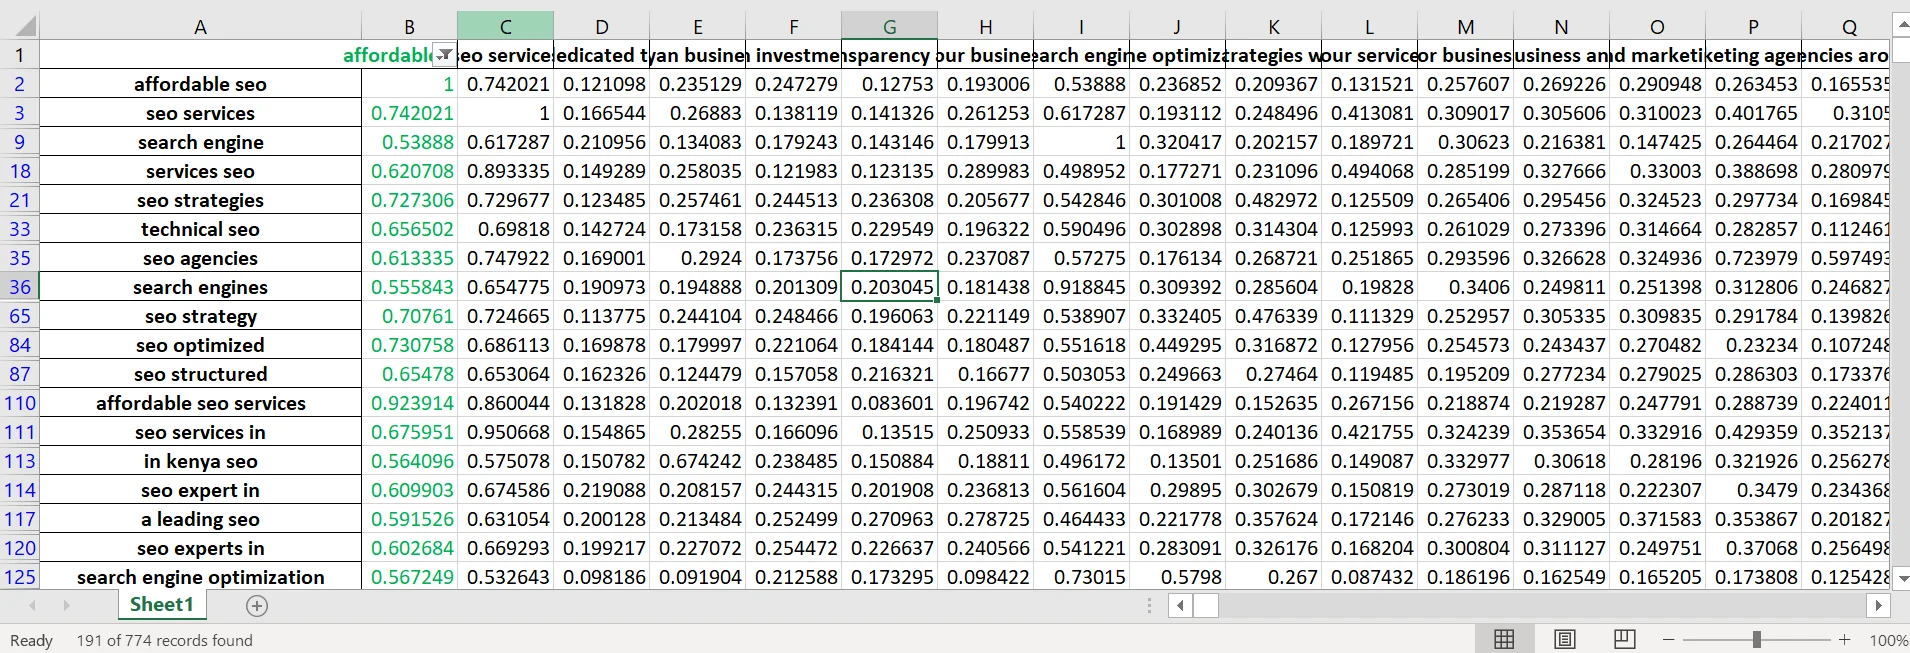Open the filter dropdown in cell B1
The image size is (1910, 653).
[x=445, y=55]
